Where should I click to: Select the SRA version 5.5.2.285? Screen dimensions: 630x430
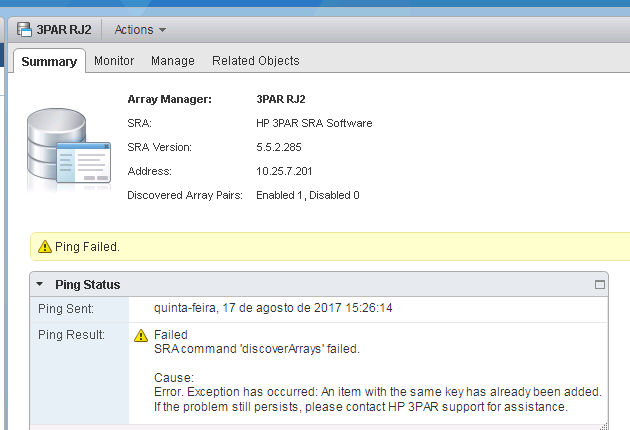tap(279, 147)
